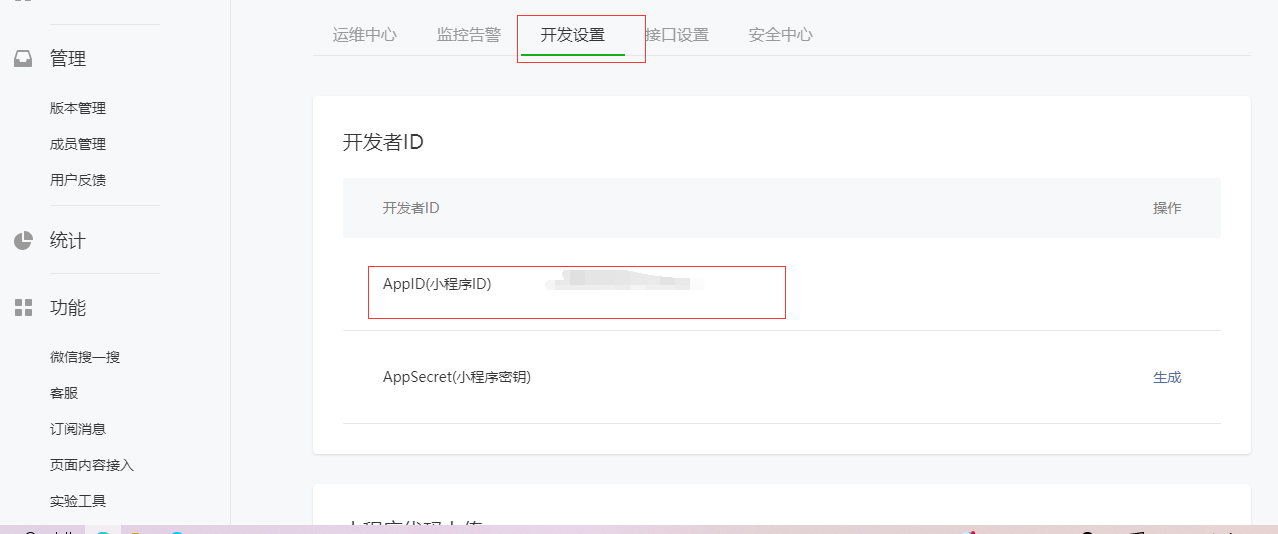The height and width of the screenshot is (534, 1278).
Task: Click the 开发者ID table column header
Action: 411,208
